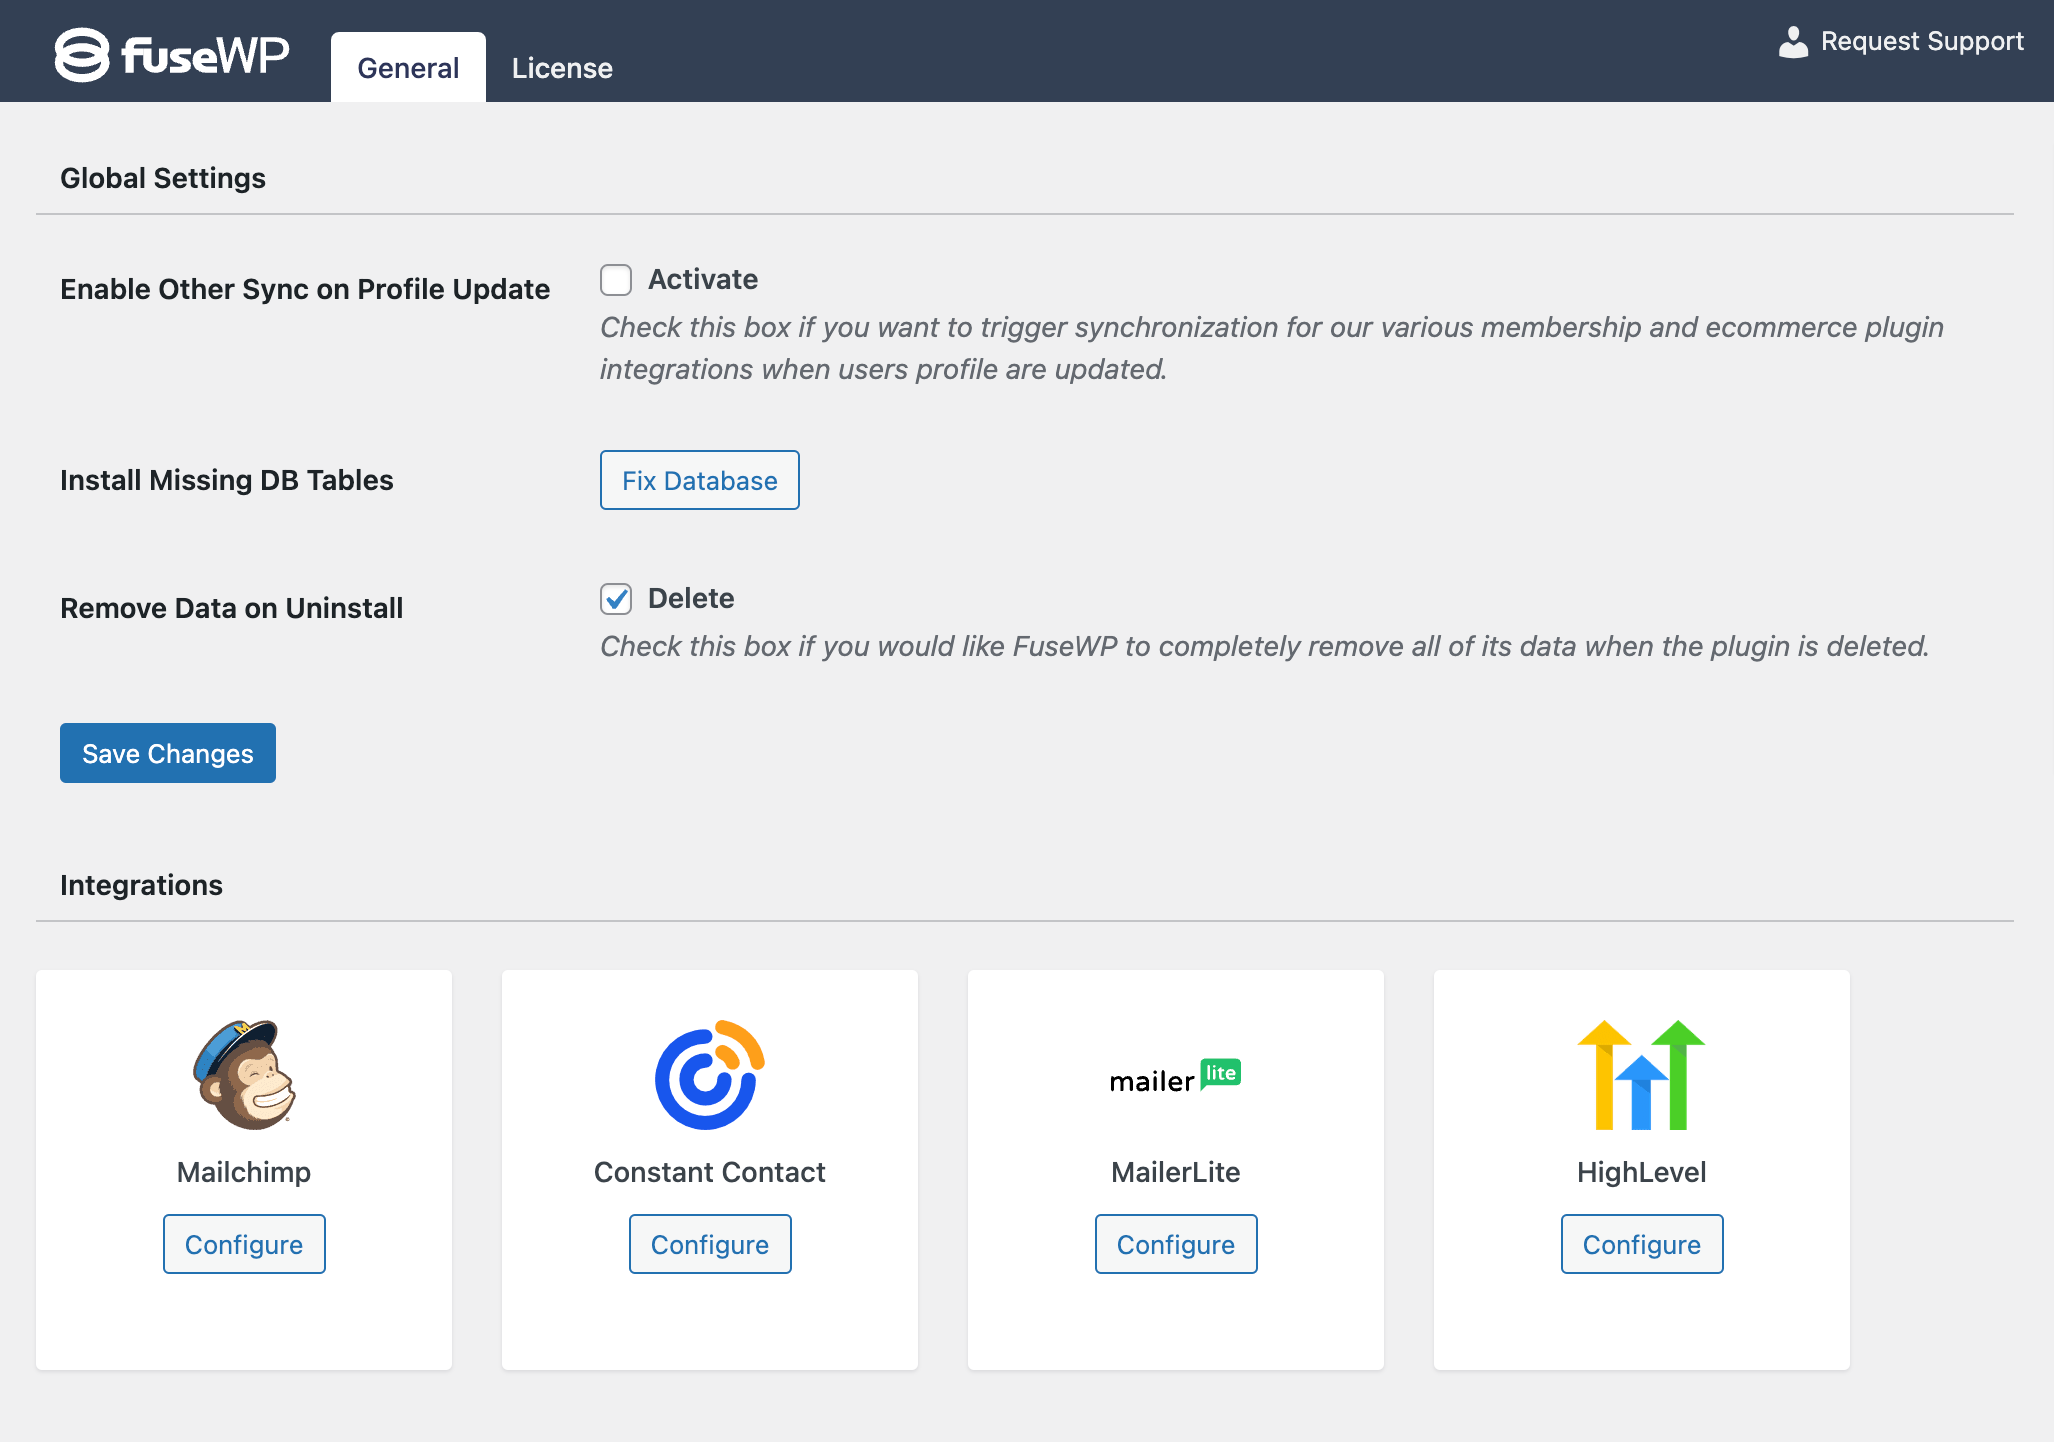Switch to the License tab
This screenshot has width=2054, height=1442.
(562, 67)
